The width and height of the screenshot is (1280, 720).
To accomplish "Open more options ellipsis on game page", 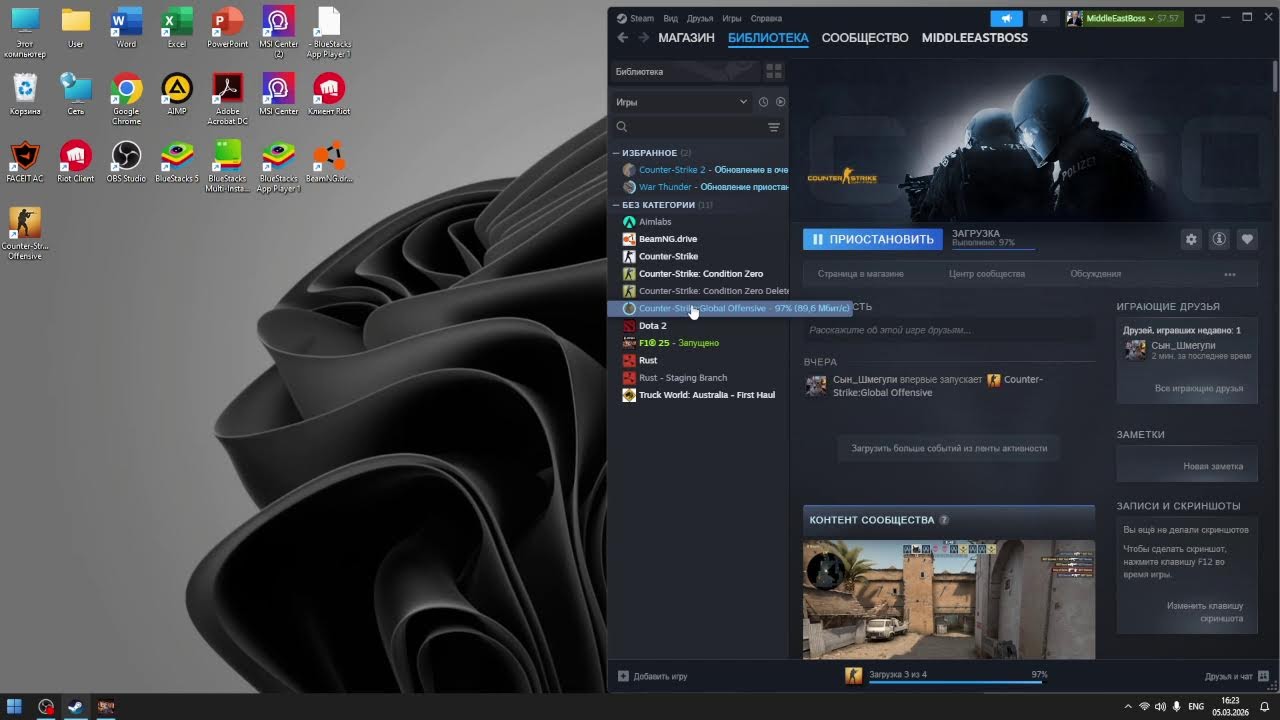I will [x=1230, y=274].
